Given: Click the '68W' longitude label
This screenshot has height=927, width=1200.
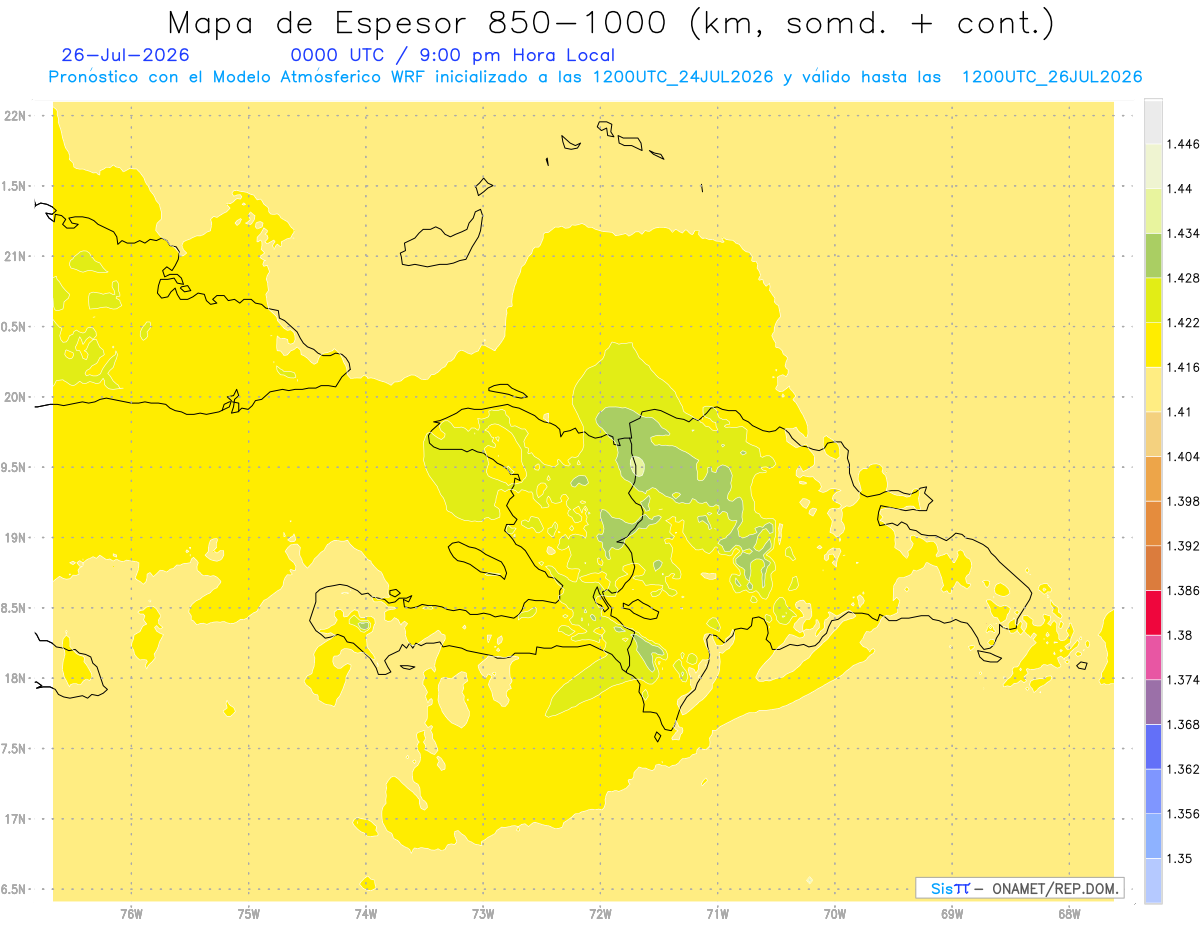Looking at the screenshot, I should (x=1069, y=914).
